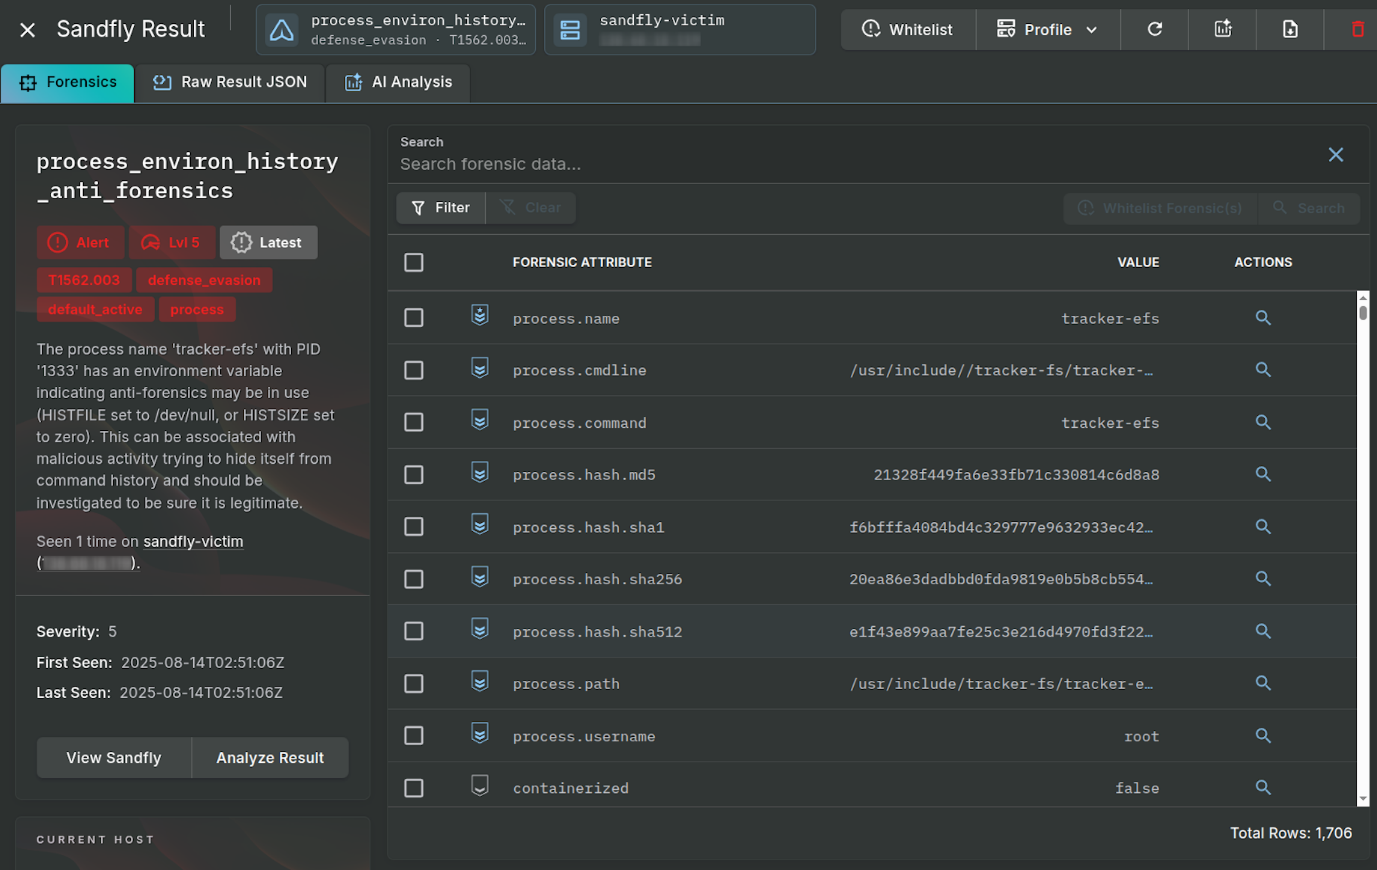Check the process.hash.md5 row checkbox
Viewport: 1377px width, 870px height.
tap(414, 474)
